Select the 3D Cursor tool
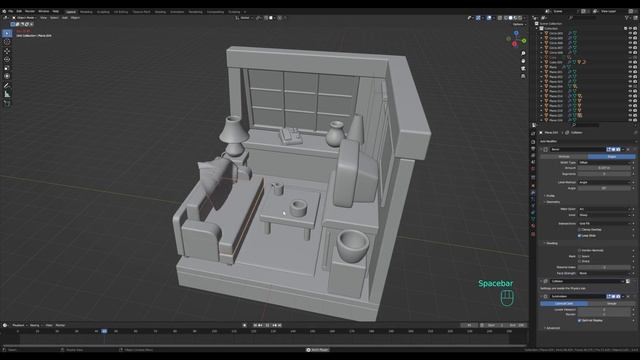Viewport: 640px width, 360px height. [x=7, y=42]
